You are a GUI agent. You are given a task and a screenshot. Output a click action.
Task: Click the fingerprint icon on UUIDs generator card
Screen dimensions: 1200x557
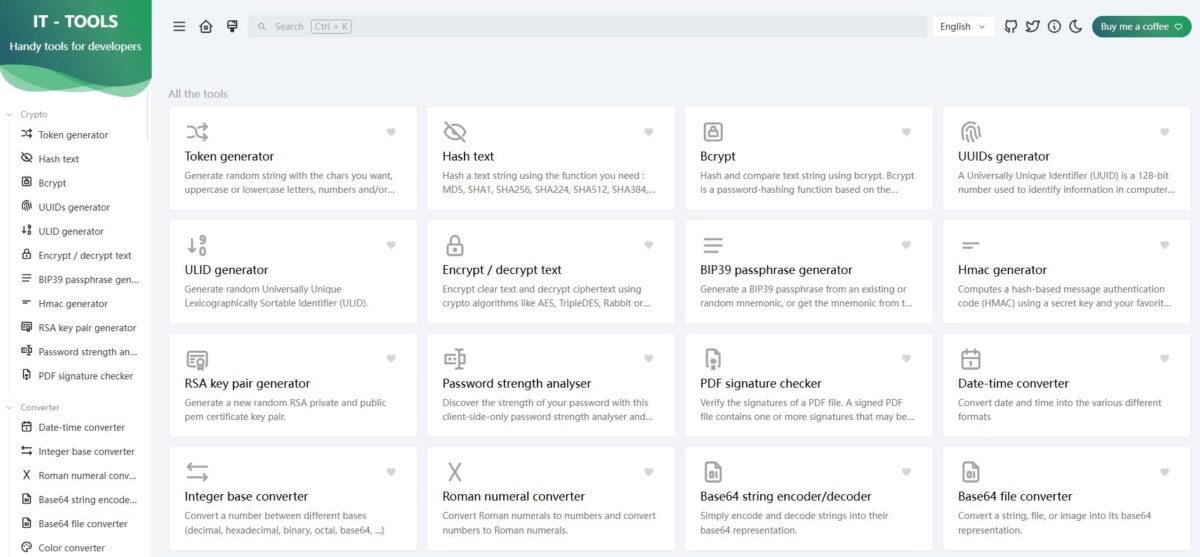click(x=970, y=132)
